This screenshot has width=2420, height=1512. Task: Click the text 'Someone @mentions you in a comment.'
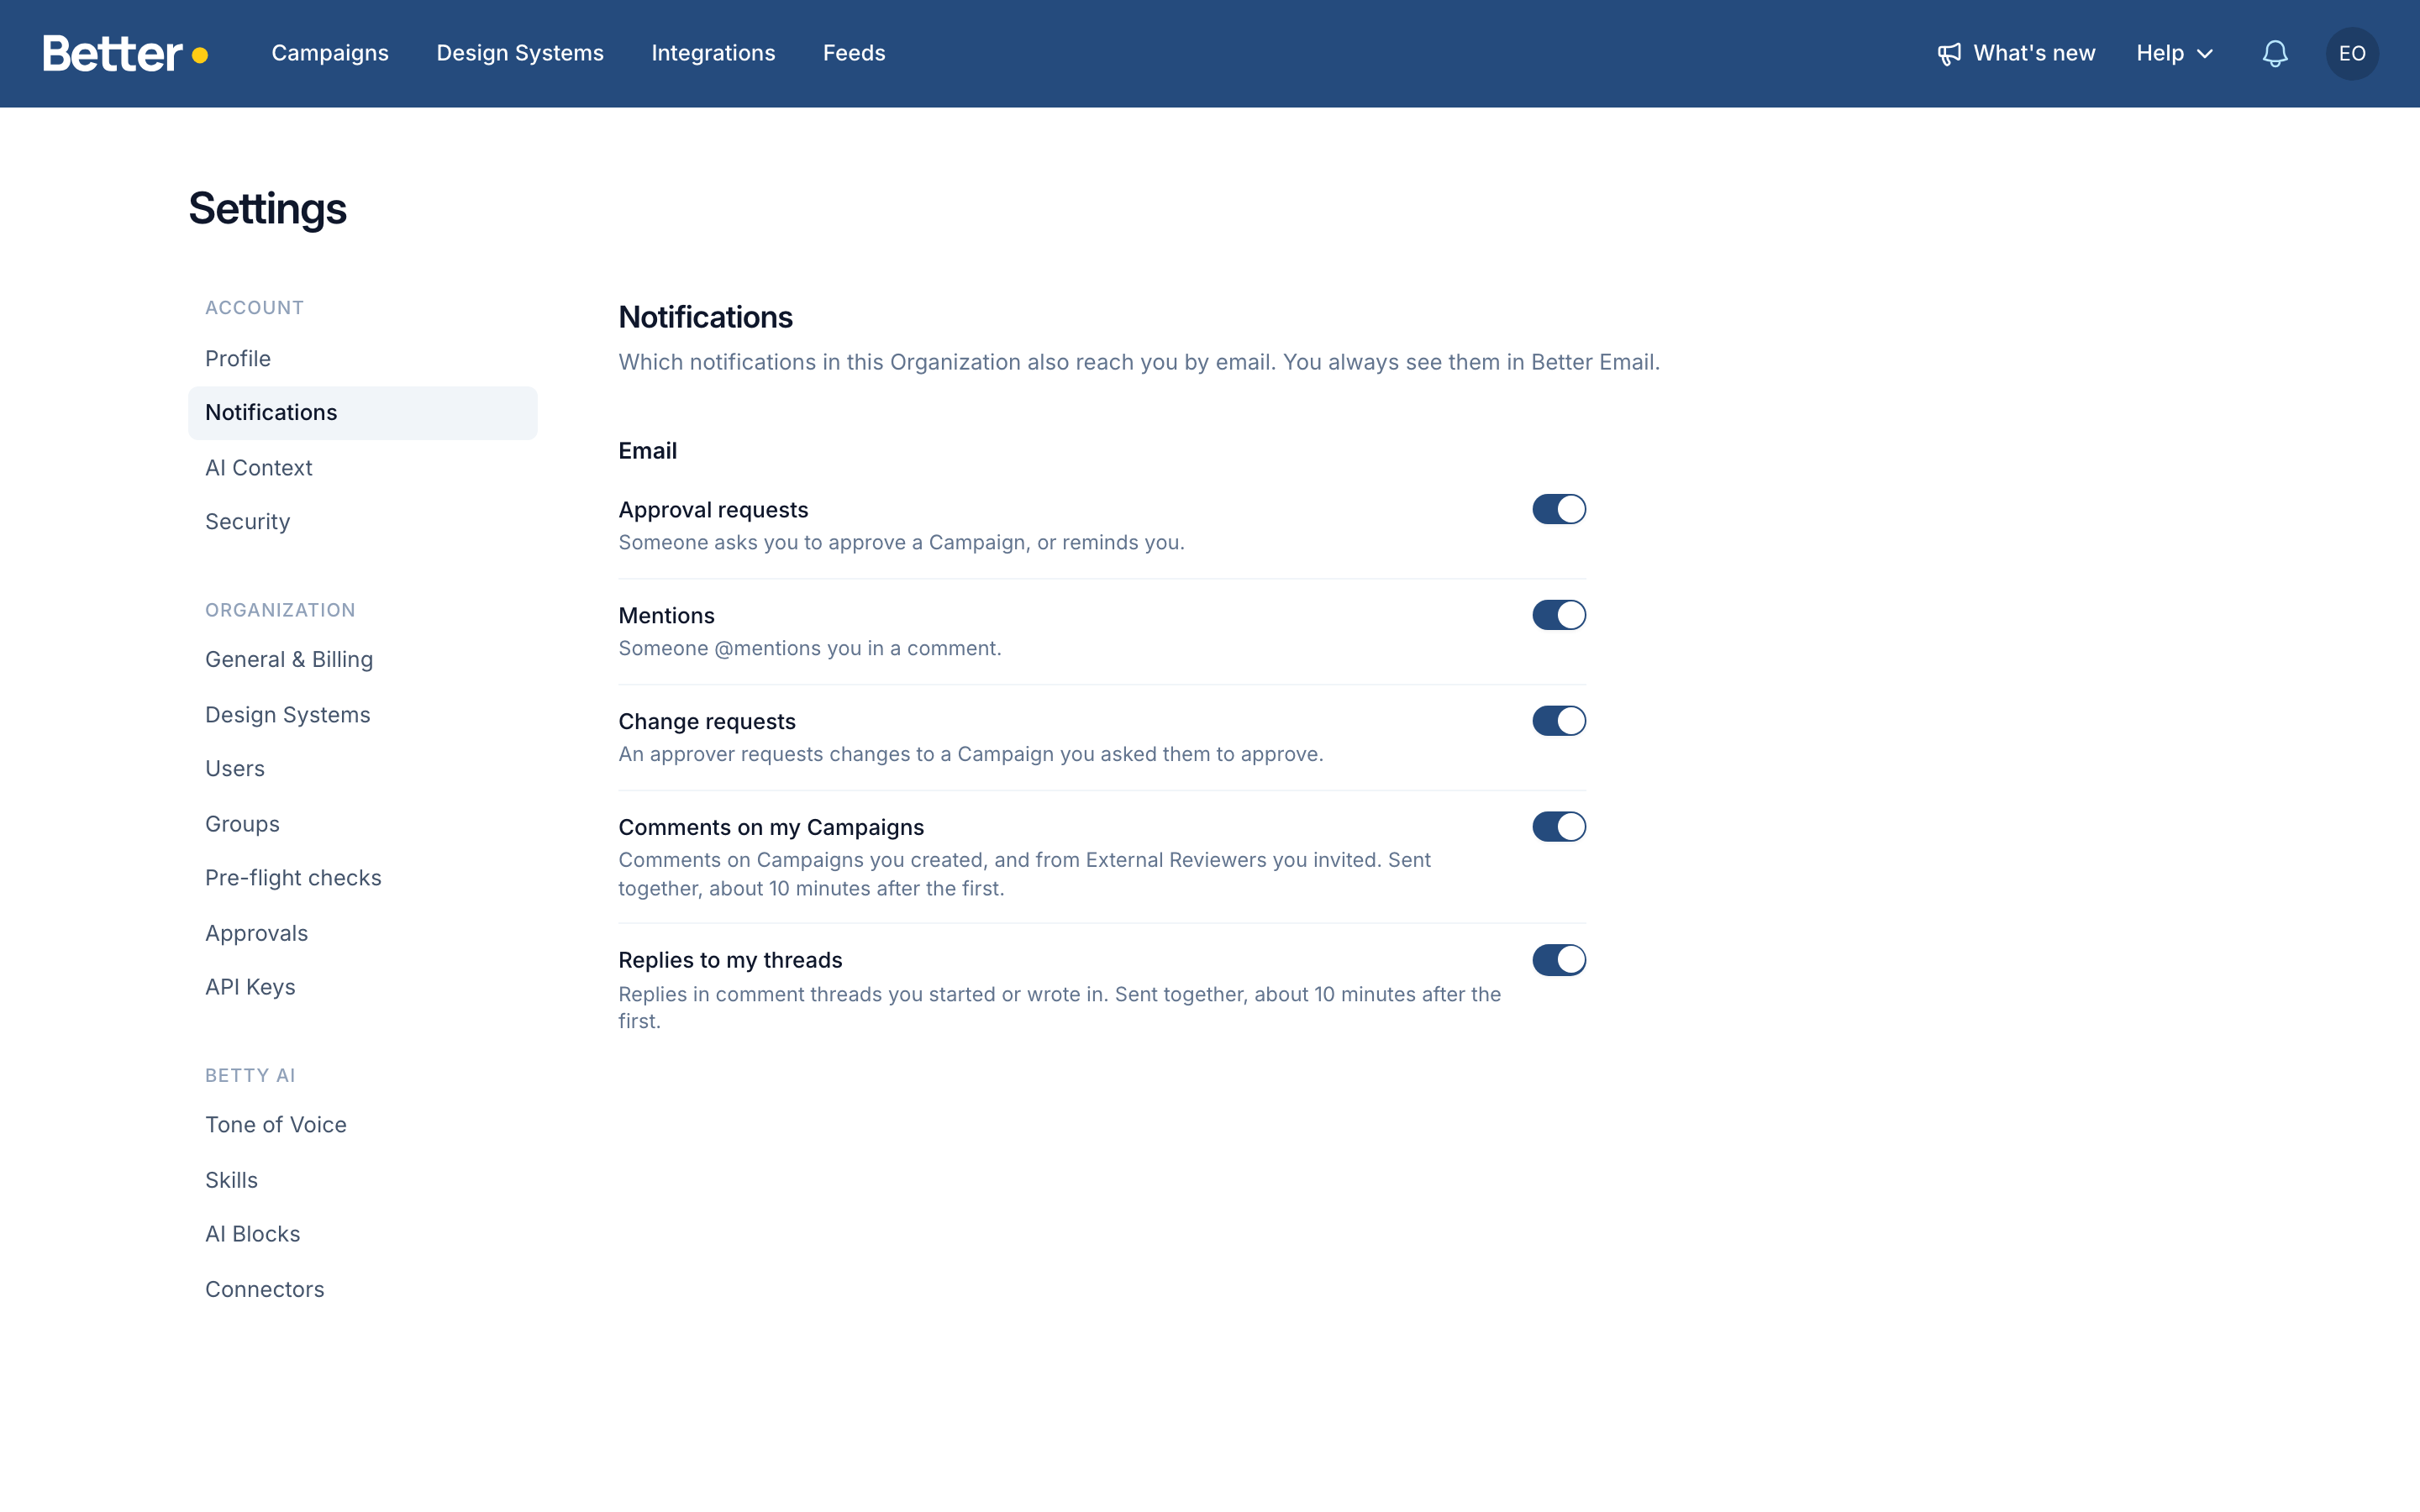click(x=809, y=648)
